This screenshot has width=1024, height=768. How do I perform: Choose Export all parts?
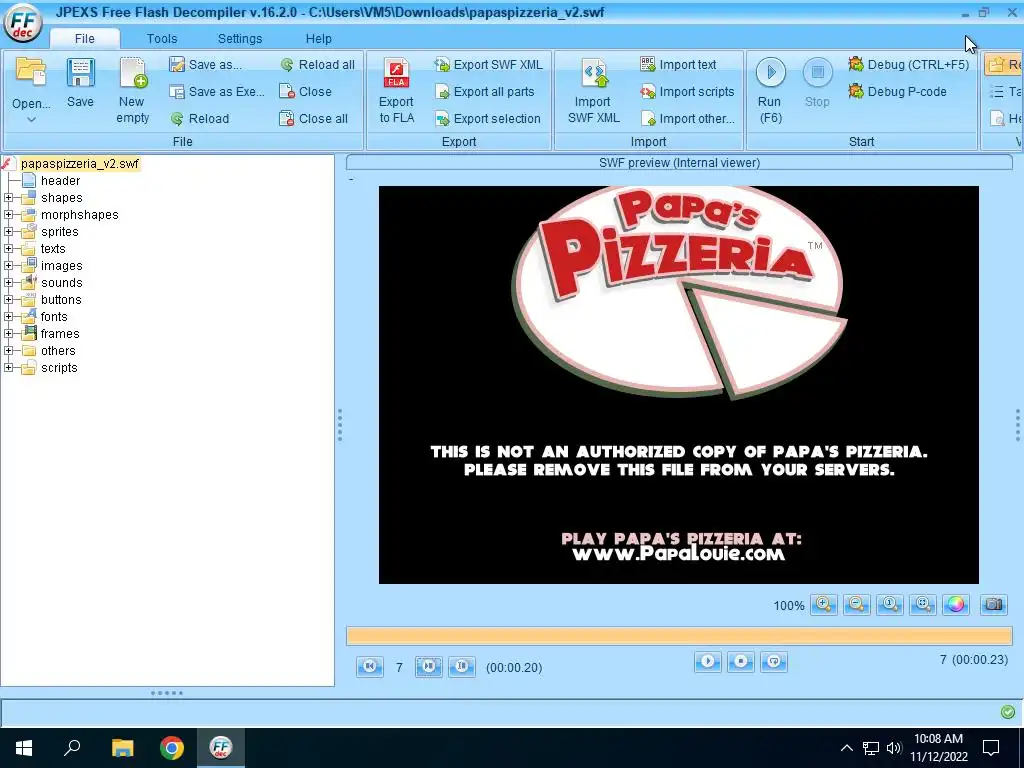point(485,91)
